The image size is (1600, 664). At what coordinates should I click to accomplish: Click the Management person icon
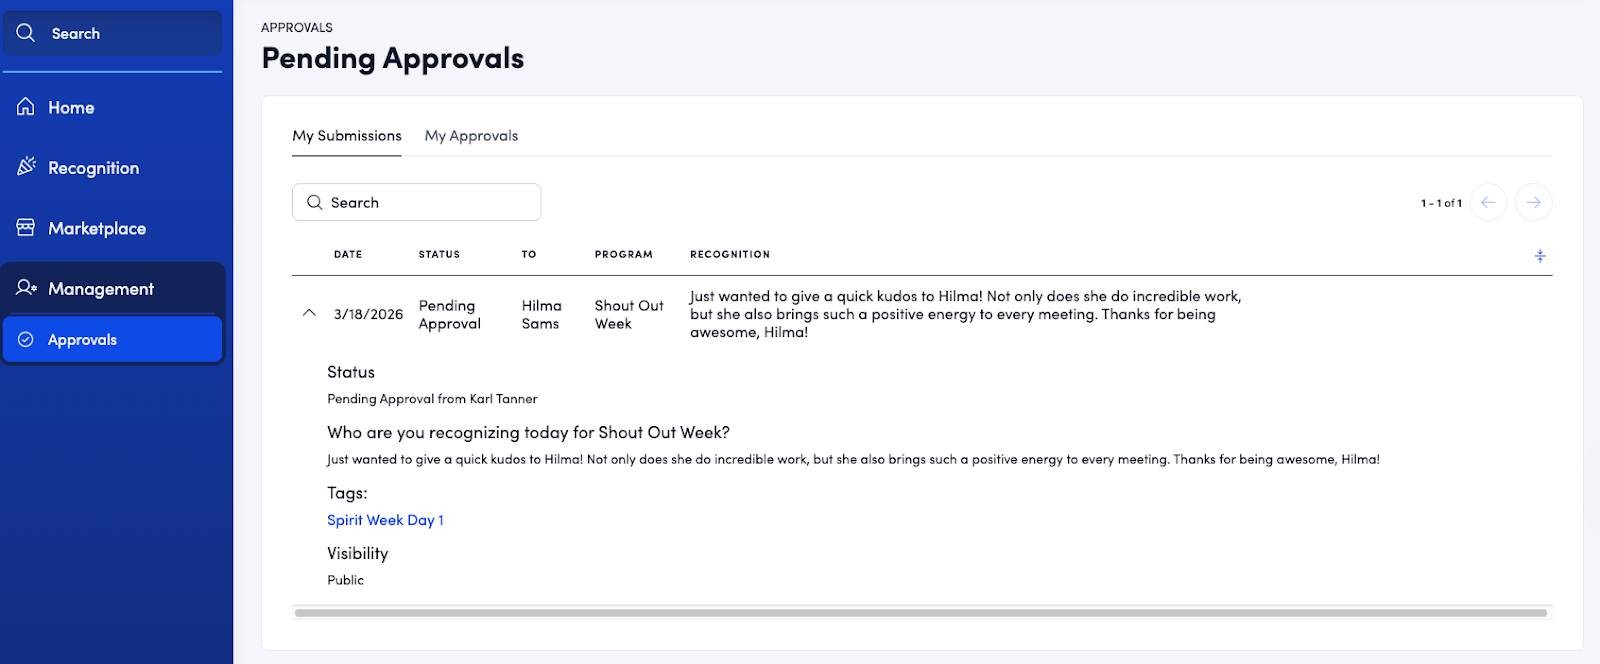tap(26, 288)
